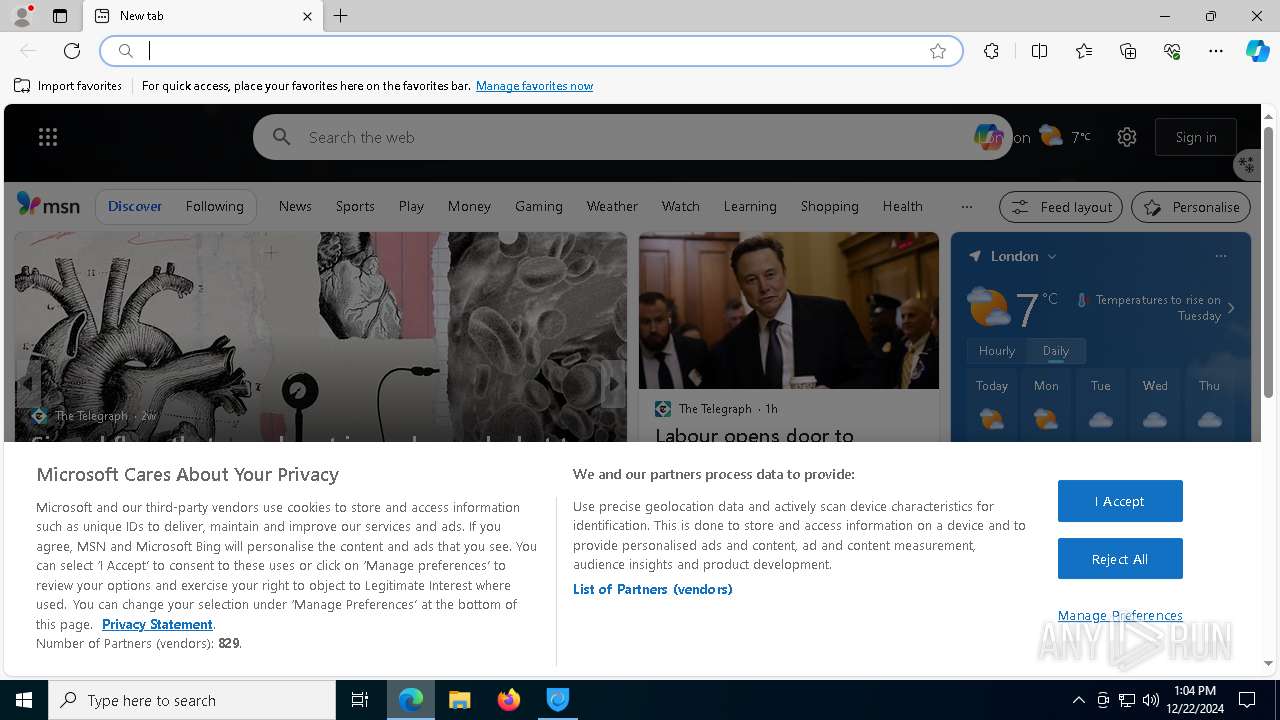Open the Edge profile icon
This screenshot has width=1280, height=720.
pyautogui.click(x=21, y=16)
